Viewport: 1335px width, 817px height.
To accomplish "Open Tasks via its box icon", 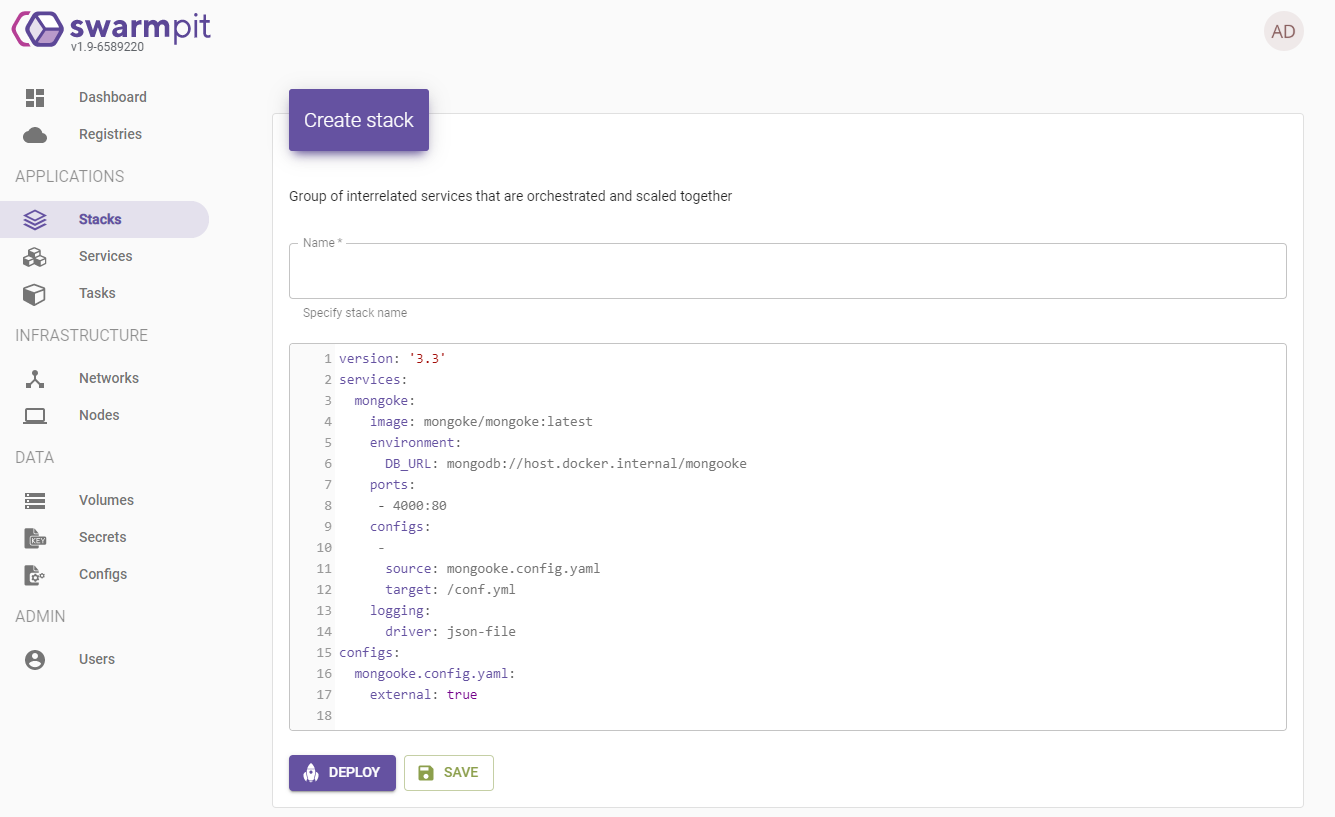I will tap(34, 293).
